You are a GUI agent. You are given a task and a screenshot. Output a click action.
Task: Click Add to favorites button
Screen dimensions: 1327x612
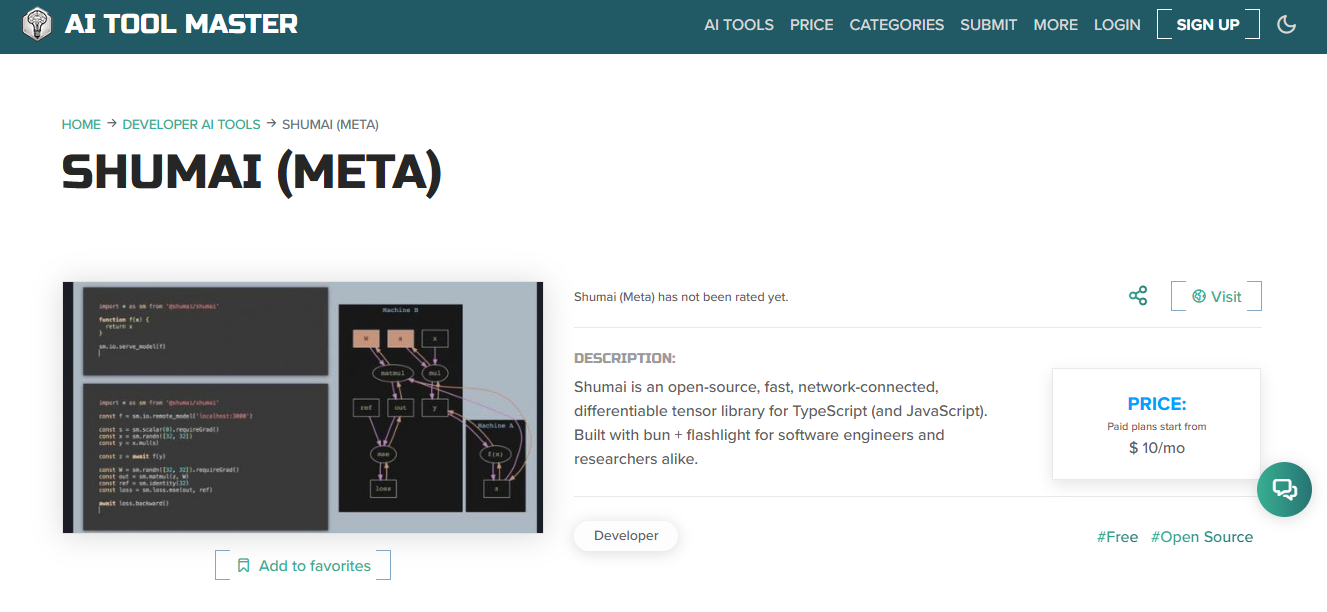point(303,565)
